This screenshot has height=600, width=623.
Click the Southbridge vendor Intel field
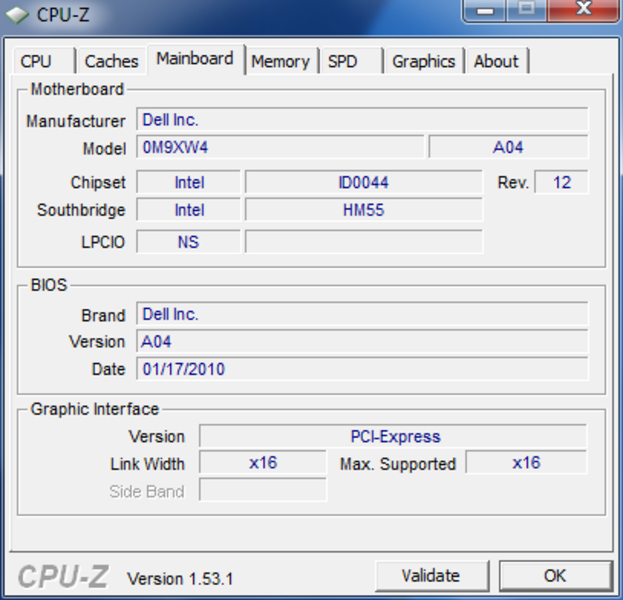coord(189,210)
